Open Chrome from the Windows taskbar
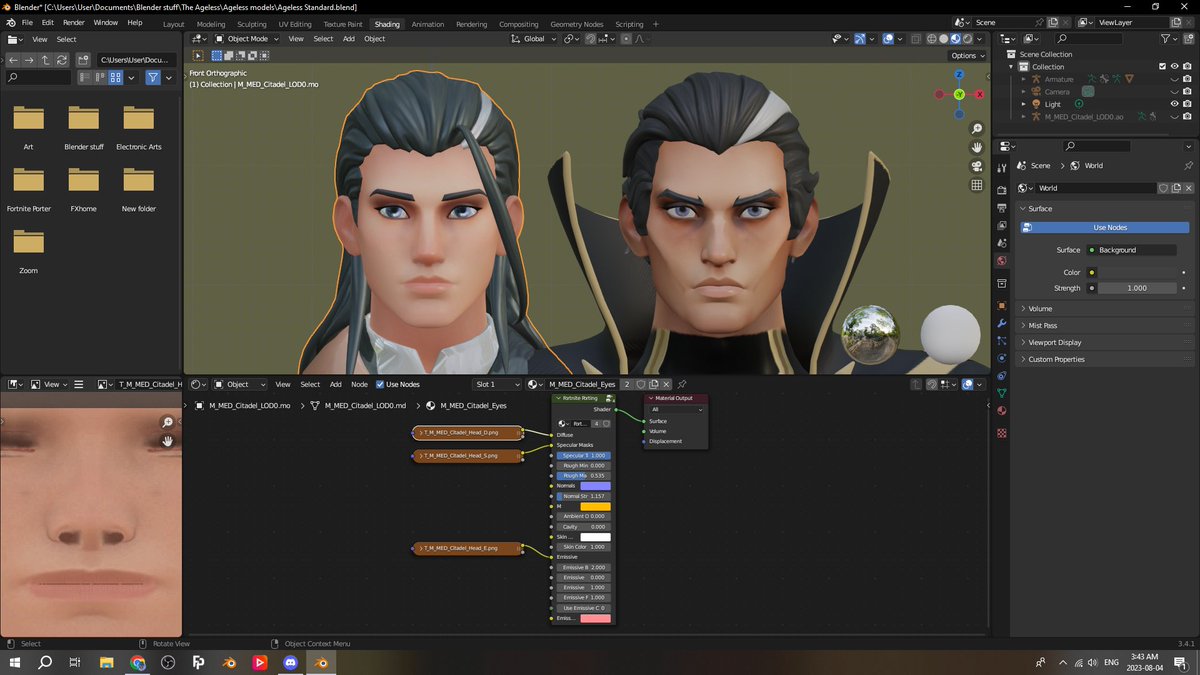This screenshot has width=1200, height=675. [x=137, y=662]
